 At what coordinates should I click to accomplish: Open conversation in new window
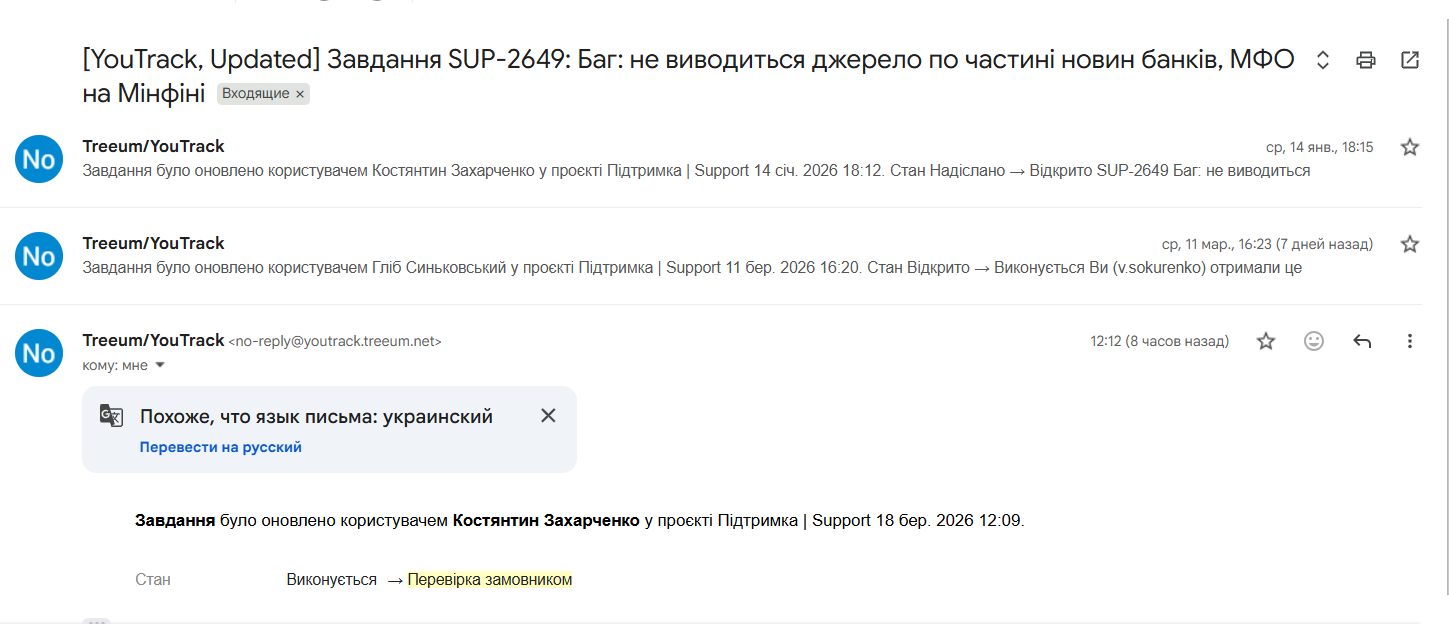click(x=1410, y=60)
